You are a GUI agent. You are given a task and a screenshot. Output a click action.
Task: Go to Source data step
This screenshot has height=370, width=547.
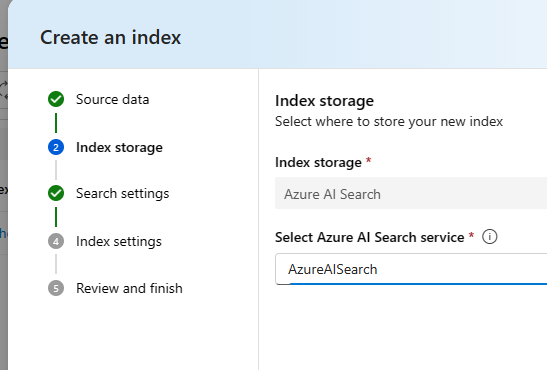pos(112,99)
